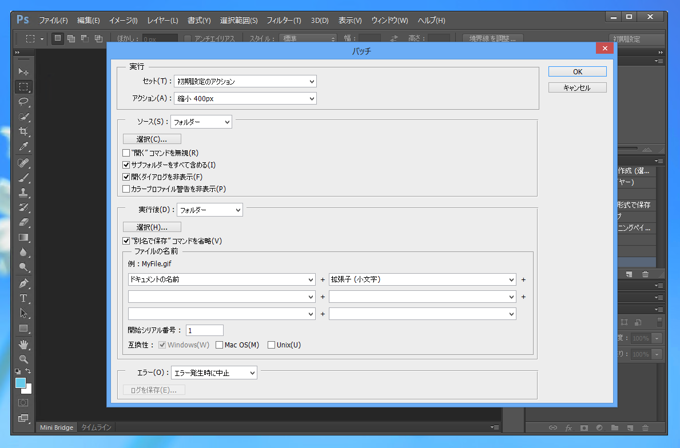Select the Move tool
This screenshot has width=680, height=448.
23,72
